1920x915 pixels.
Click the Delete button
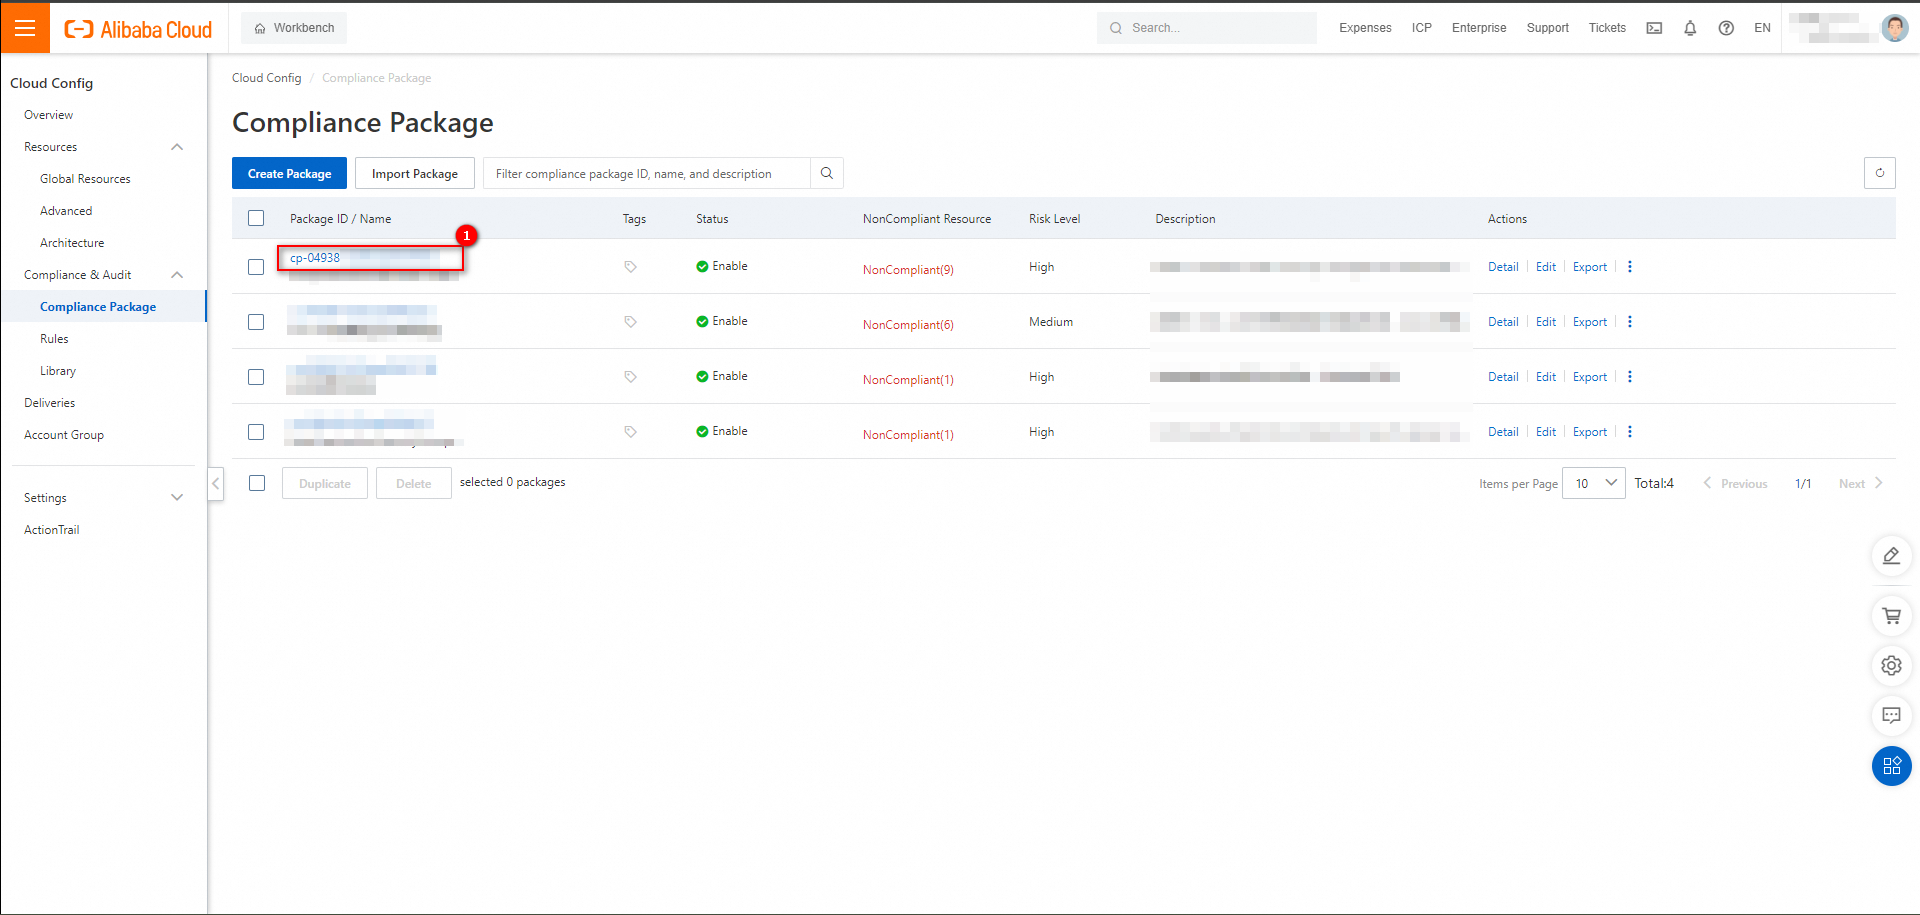pos(413,483)
